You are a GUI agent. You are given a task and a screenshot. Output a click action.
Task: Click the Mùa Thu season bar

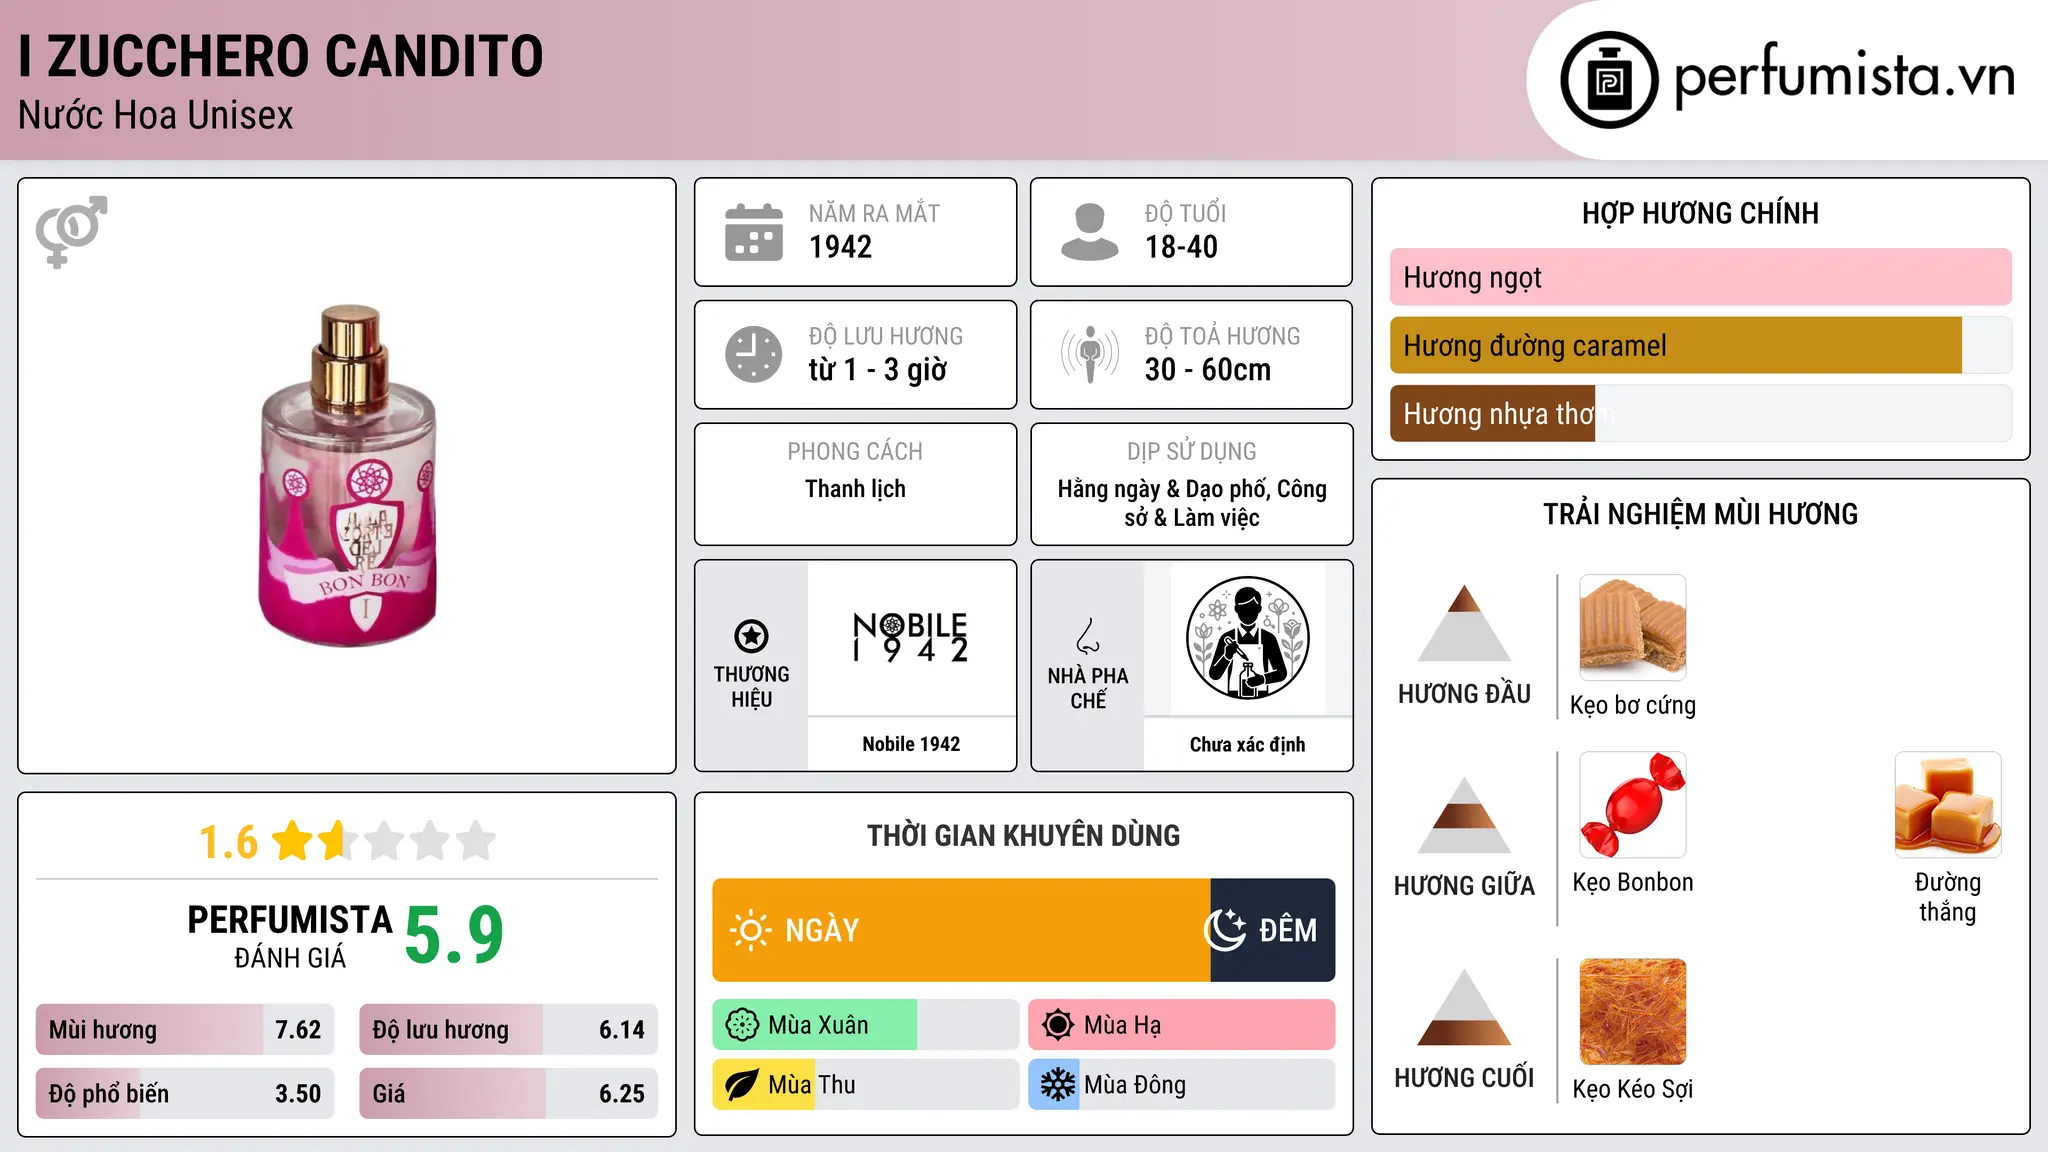pyautogui.click(x=865, y=1085)
